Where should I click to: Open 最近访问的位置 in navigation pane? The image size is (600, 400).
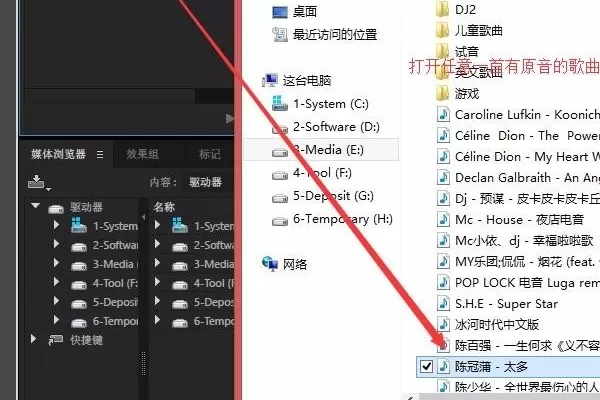(x=335, y=35)
